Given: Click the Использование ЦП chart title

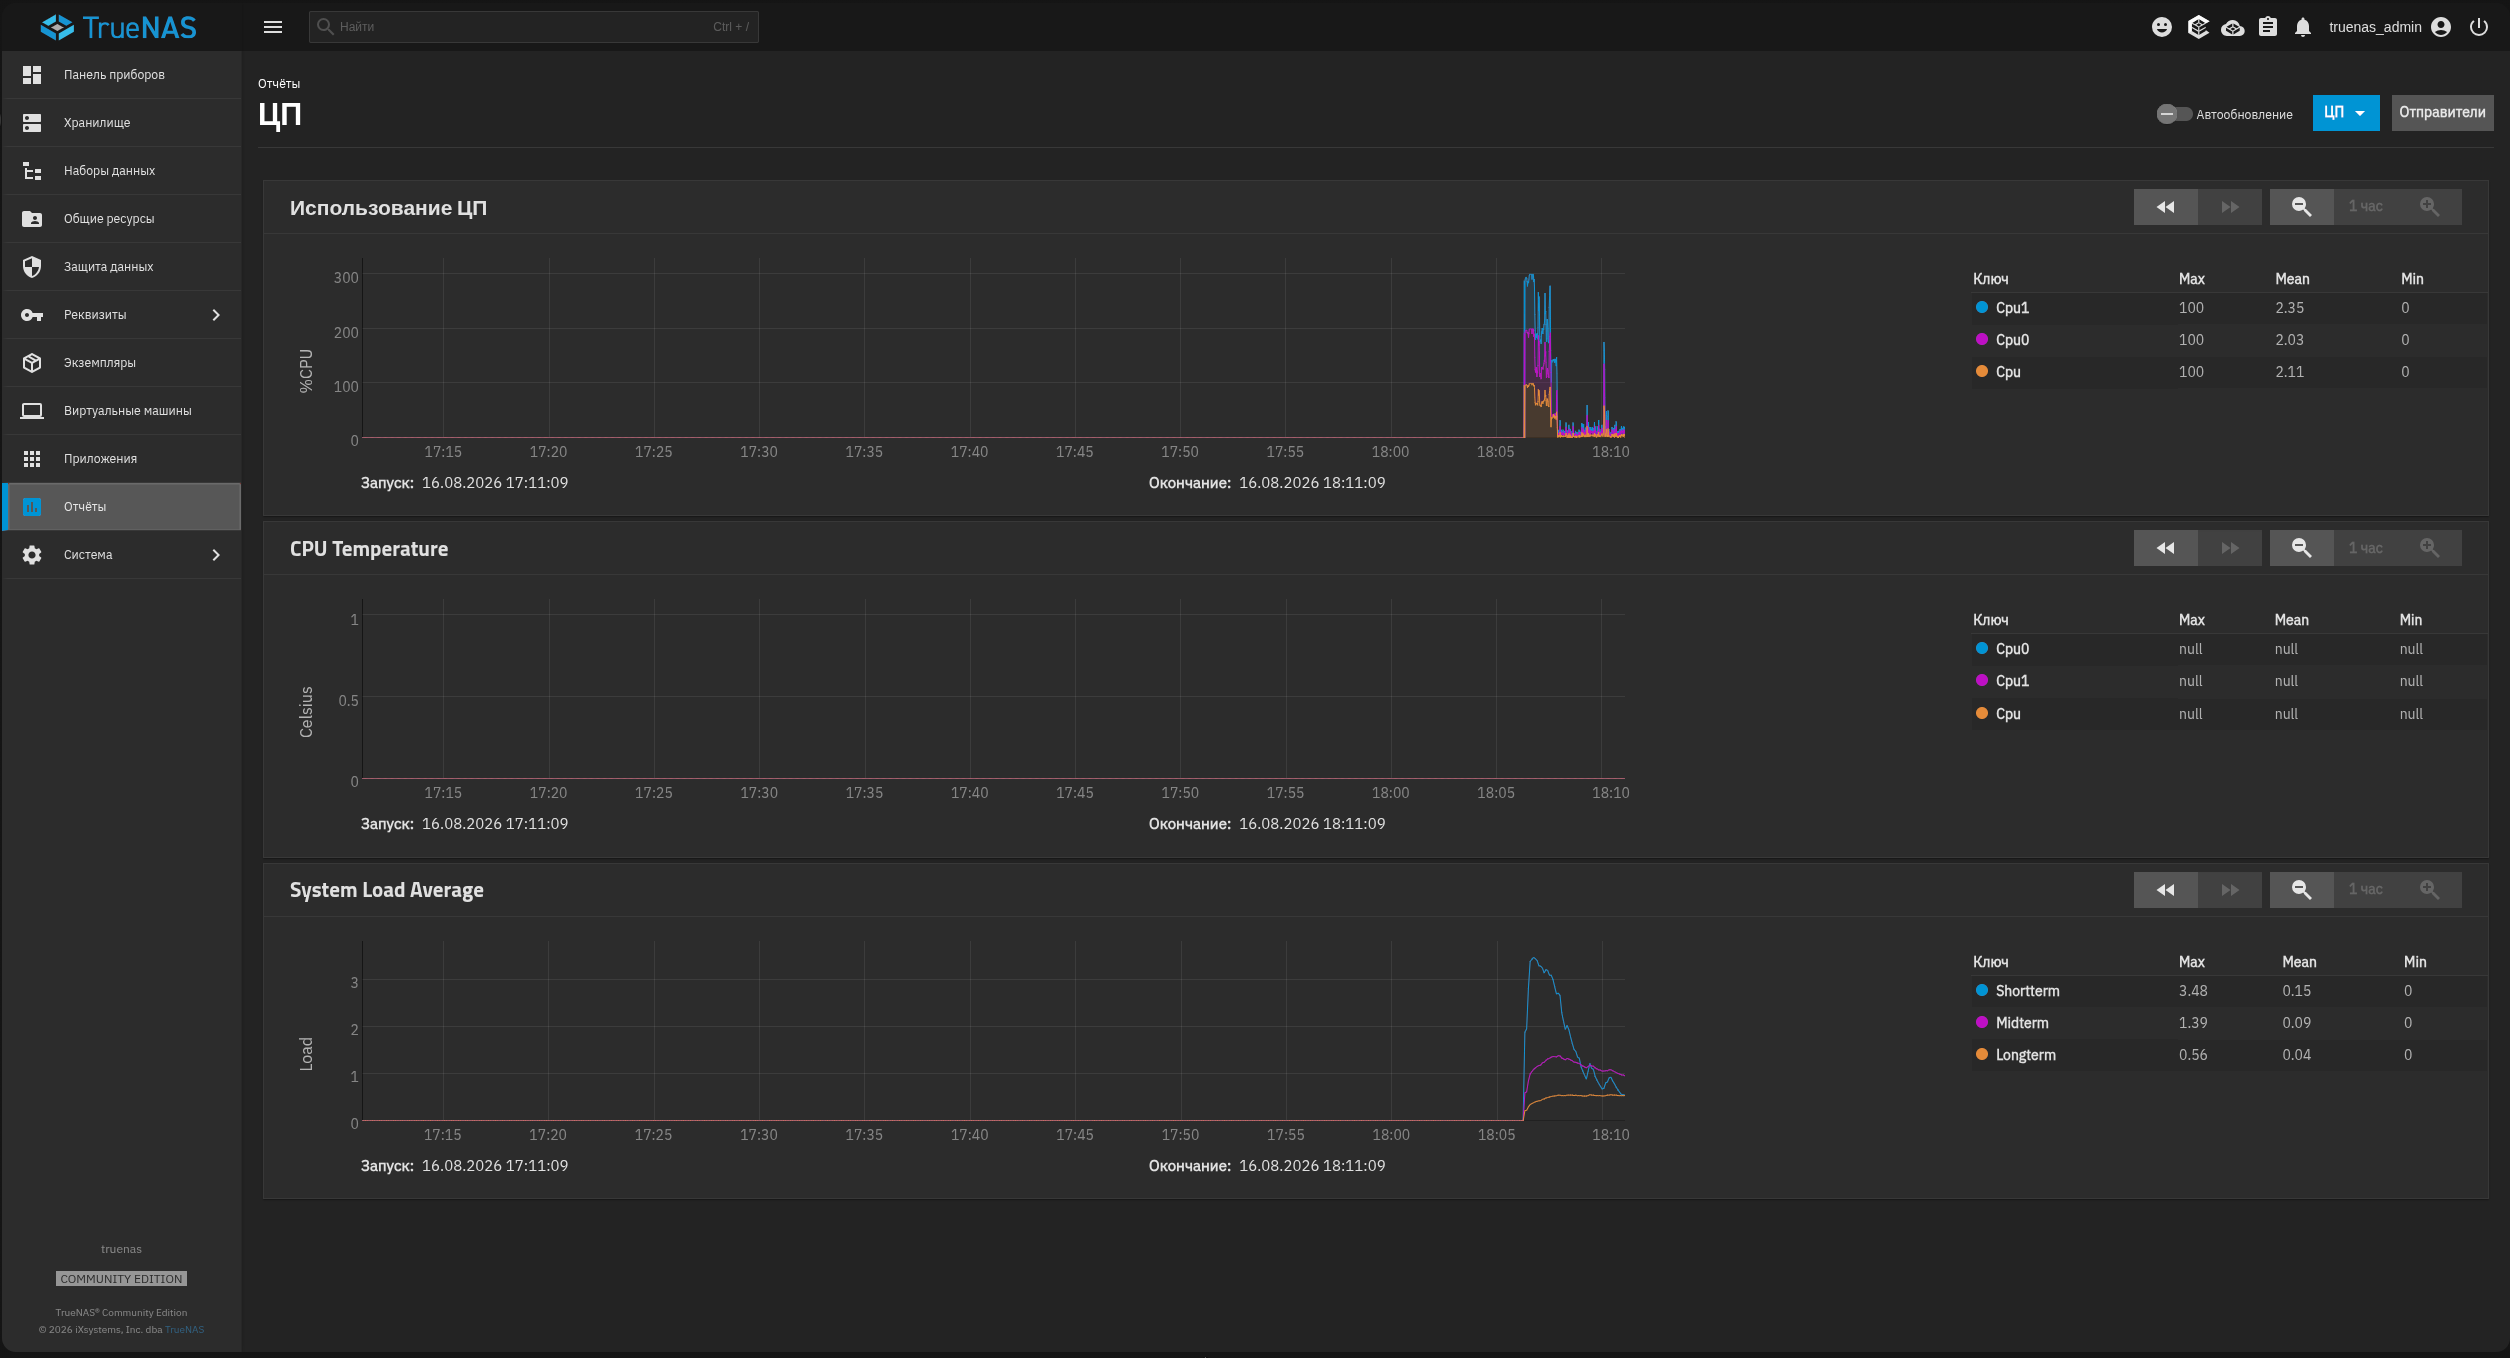Looking at the screenshot, I should click(x=388, y=208).
